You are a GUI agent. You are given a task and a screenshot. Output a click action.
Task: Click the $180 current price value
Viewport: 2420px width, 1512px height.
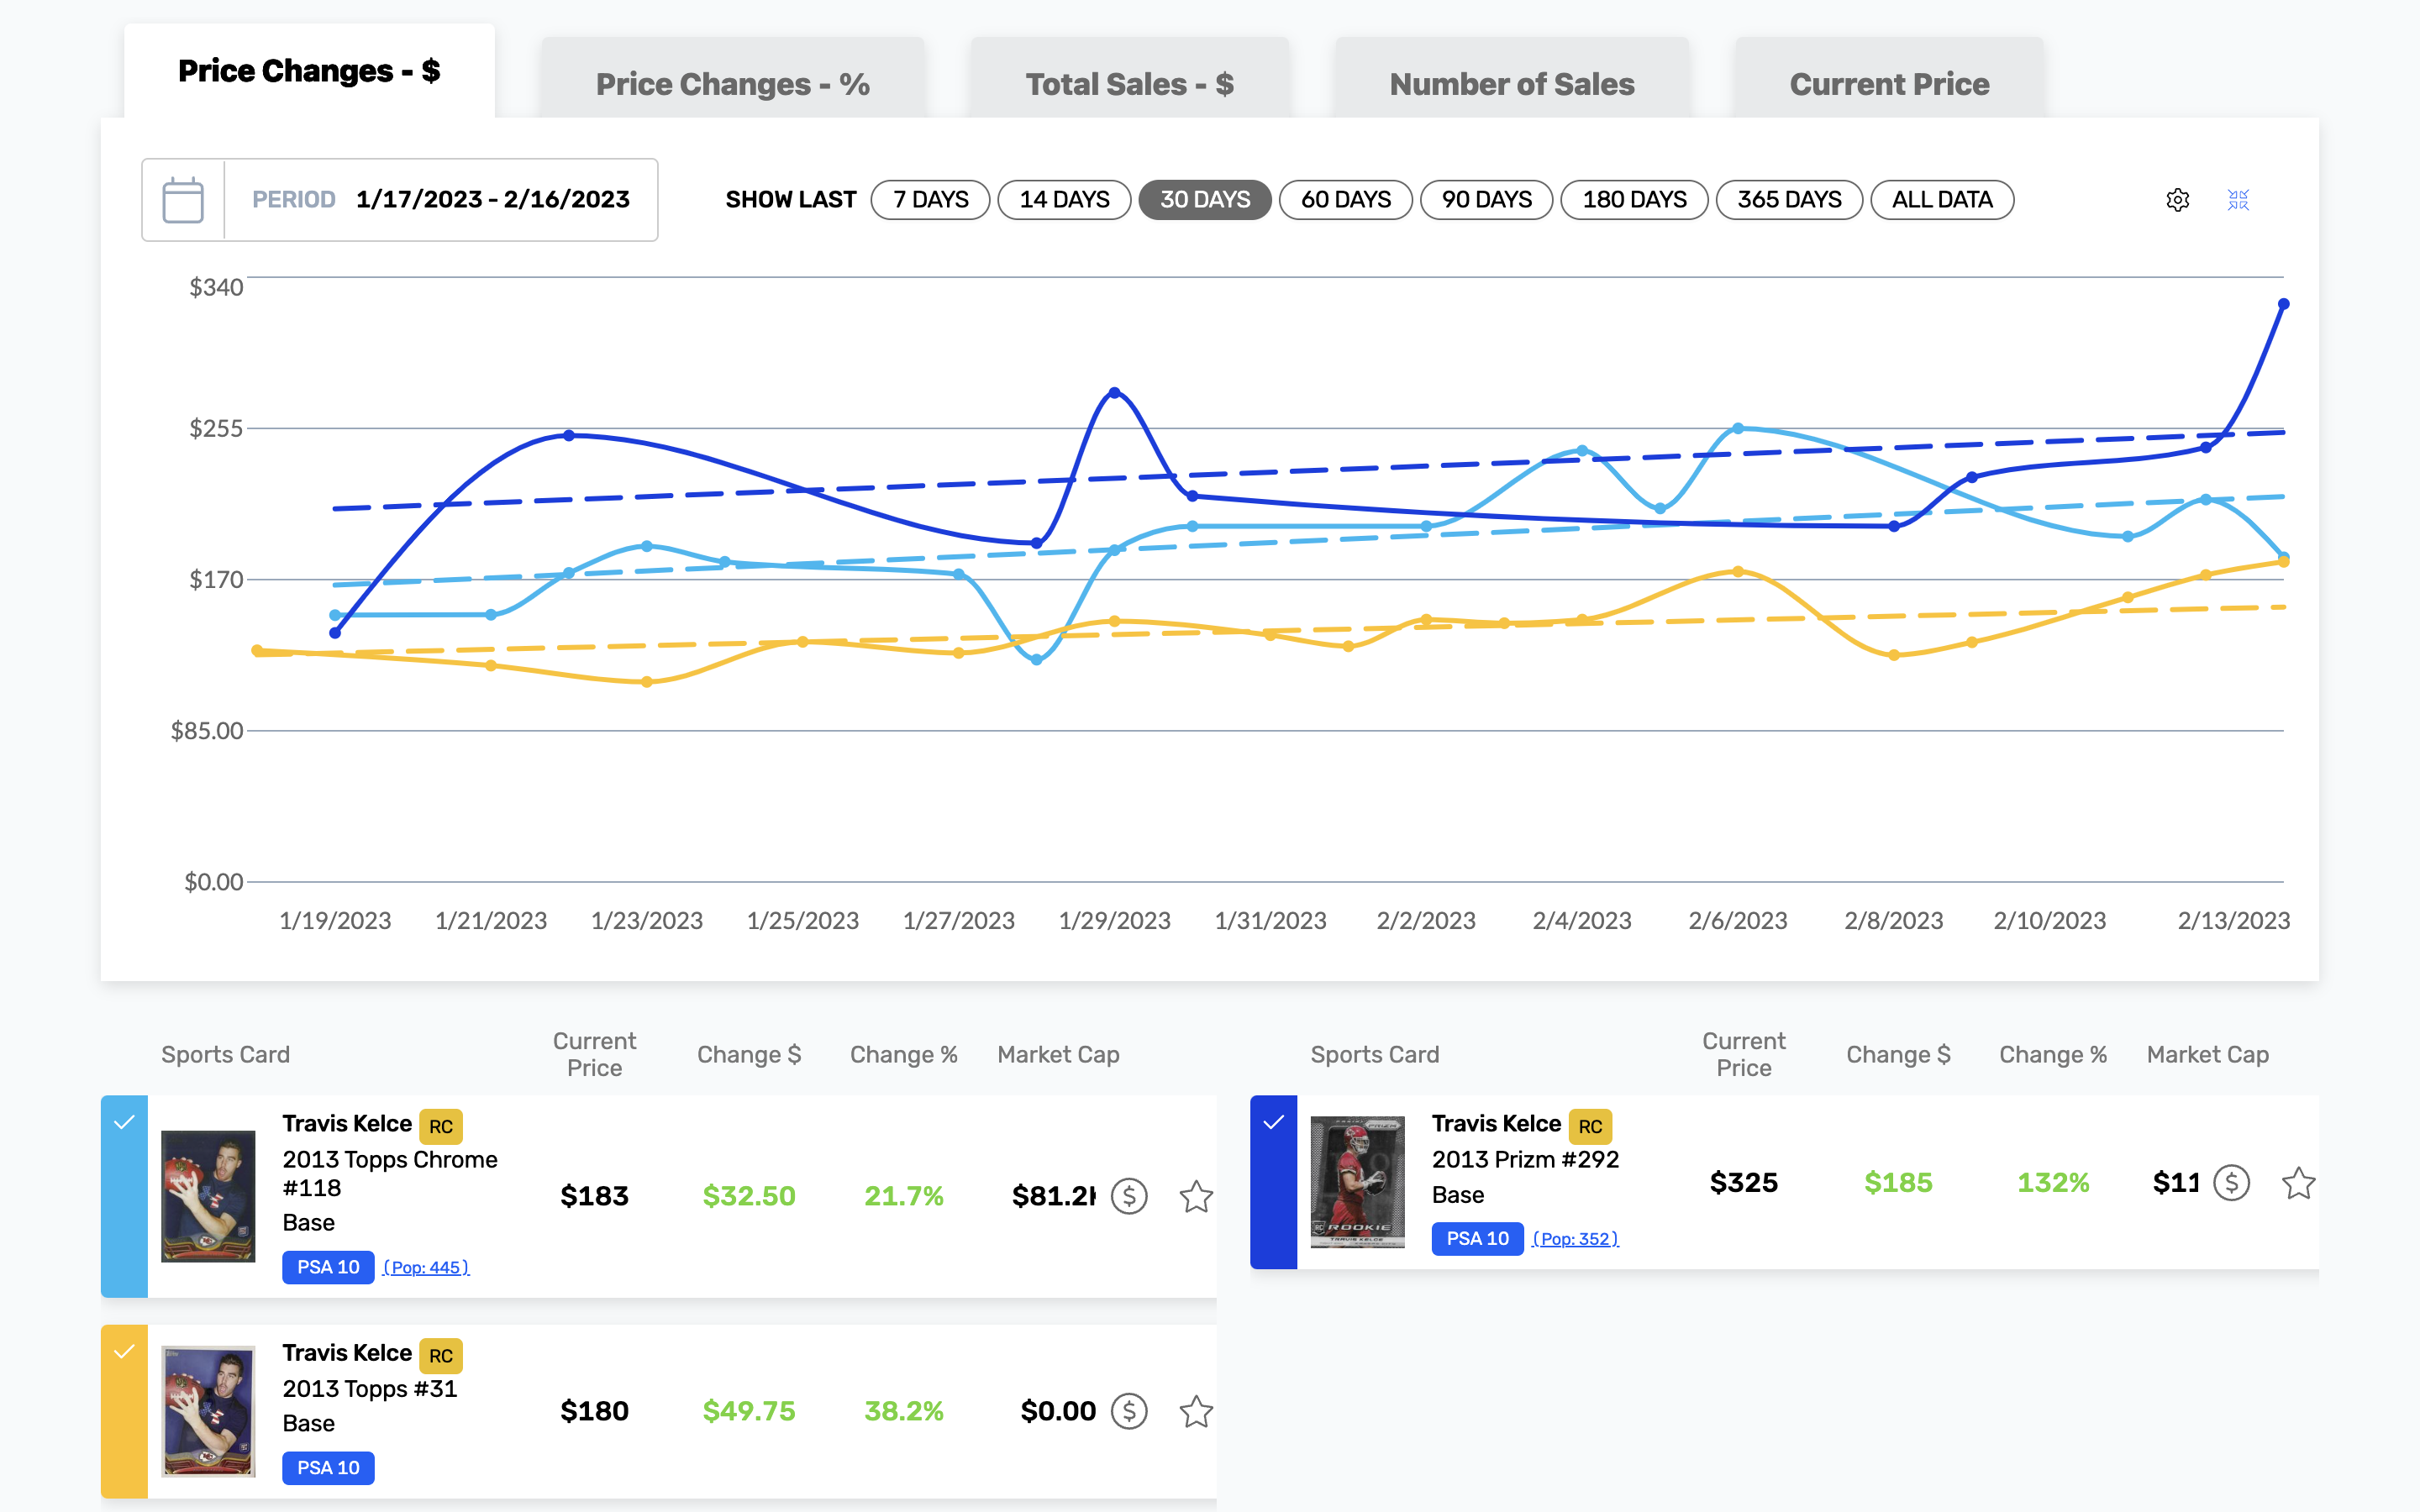pyautogui.click(x=594, y=1411)
